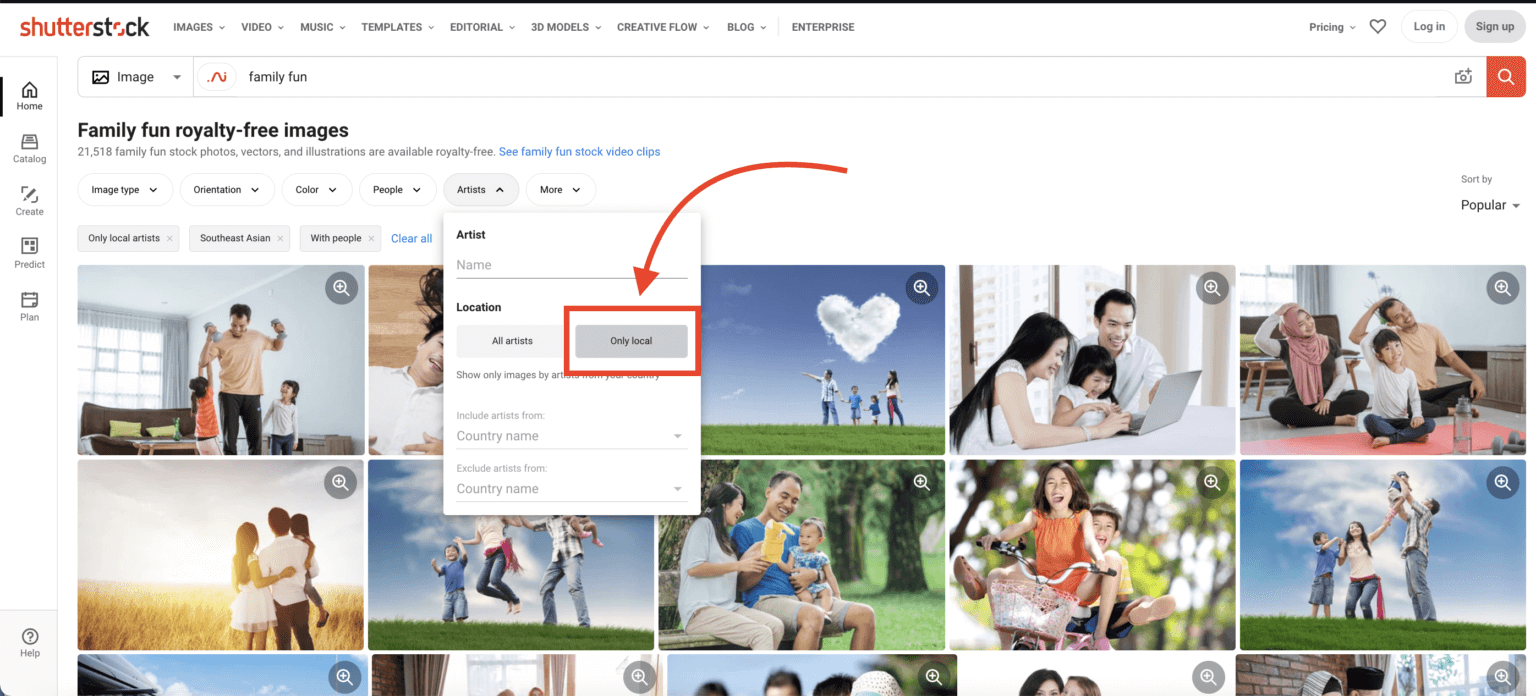Expand Include artists from country dropdown

(570, 436)
